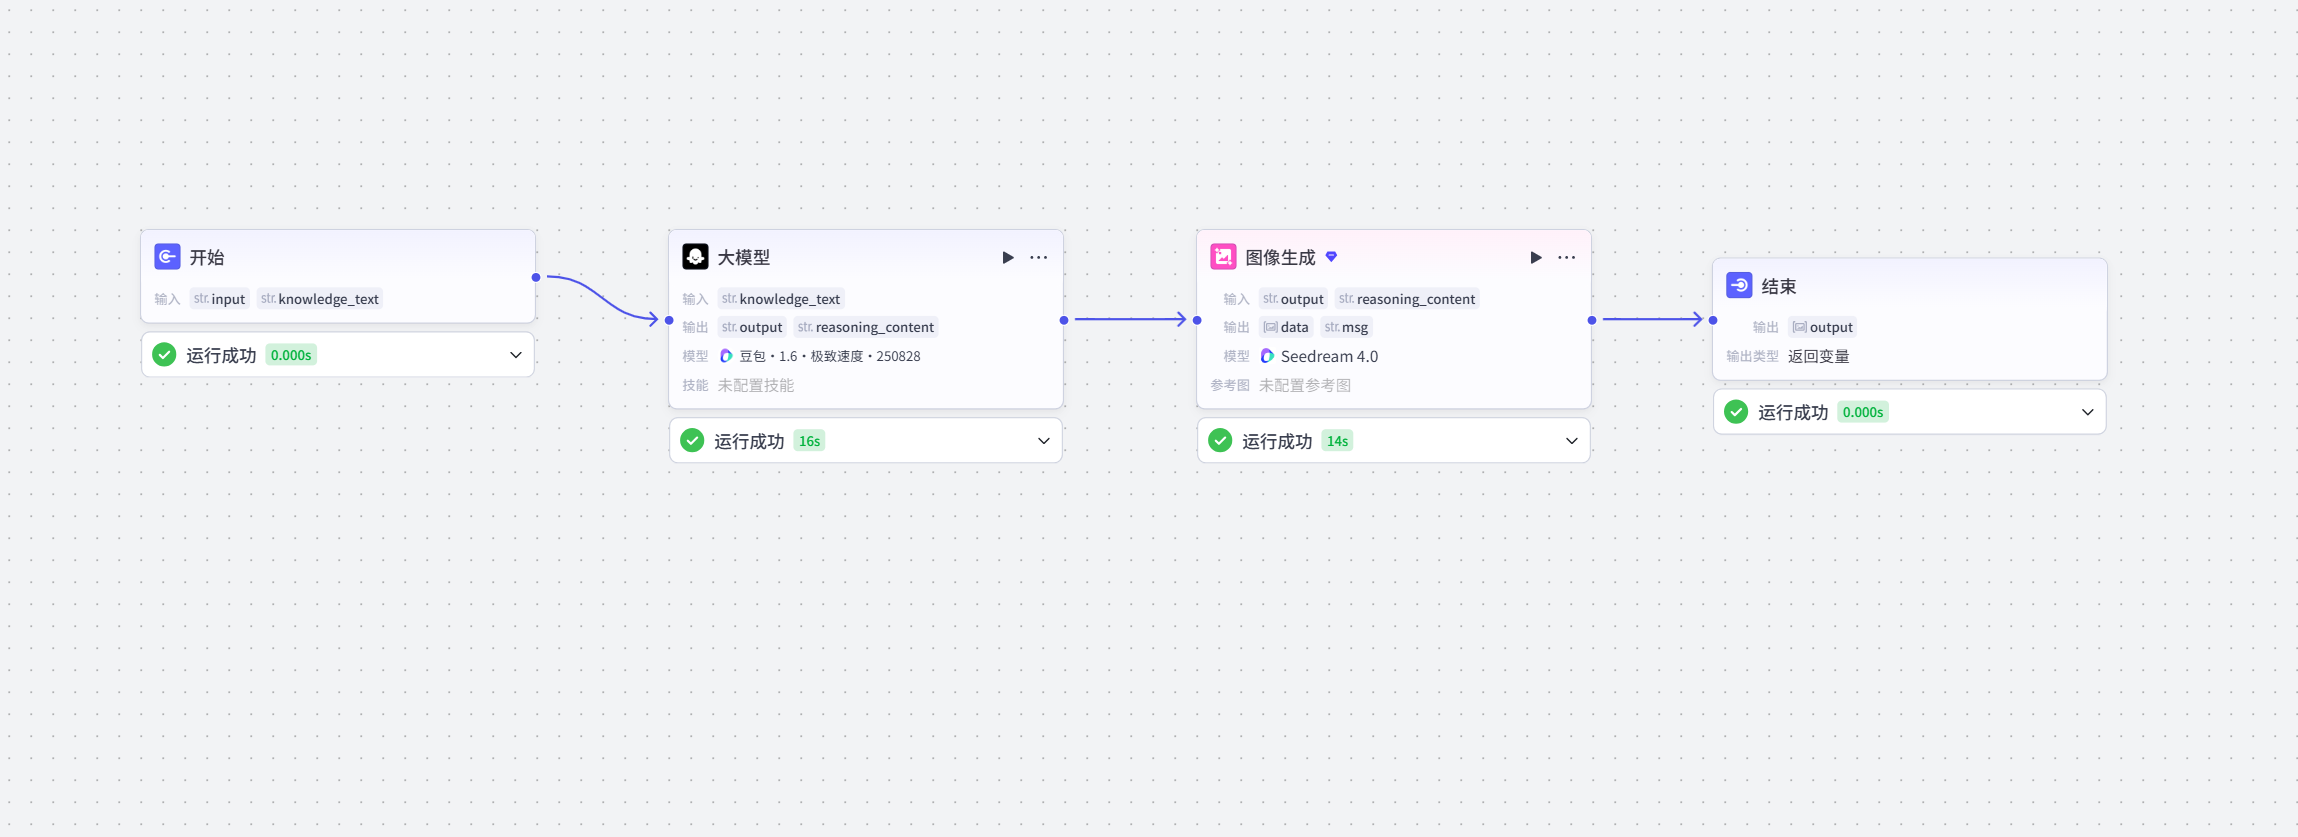This screenshot has height=837, width=2298.
Task: Select the data output tag in 图像生成 node
Action: click(x=1286, y=327)
